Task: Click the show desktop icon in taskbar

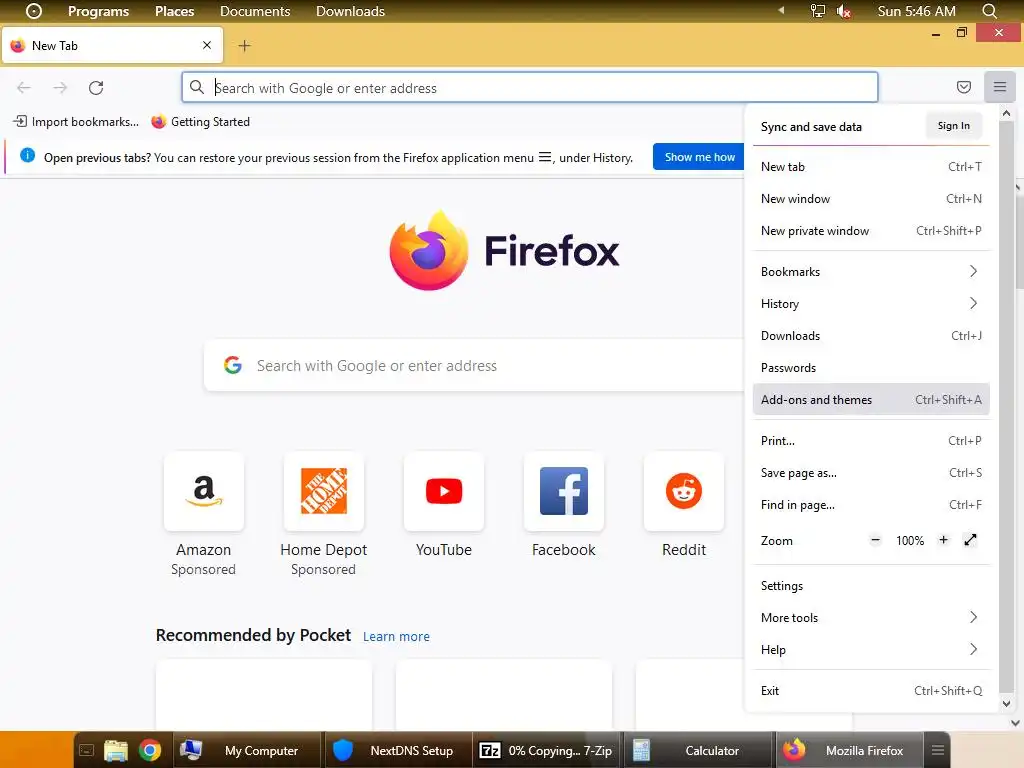Action: click(x=86, y=750)
